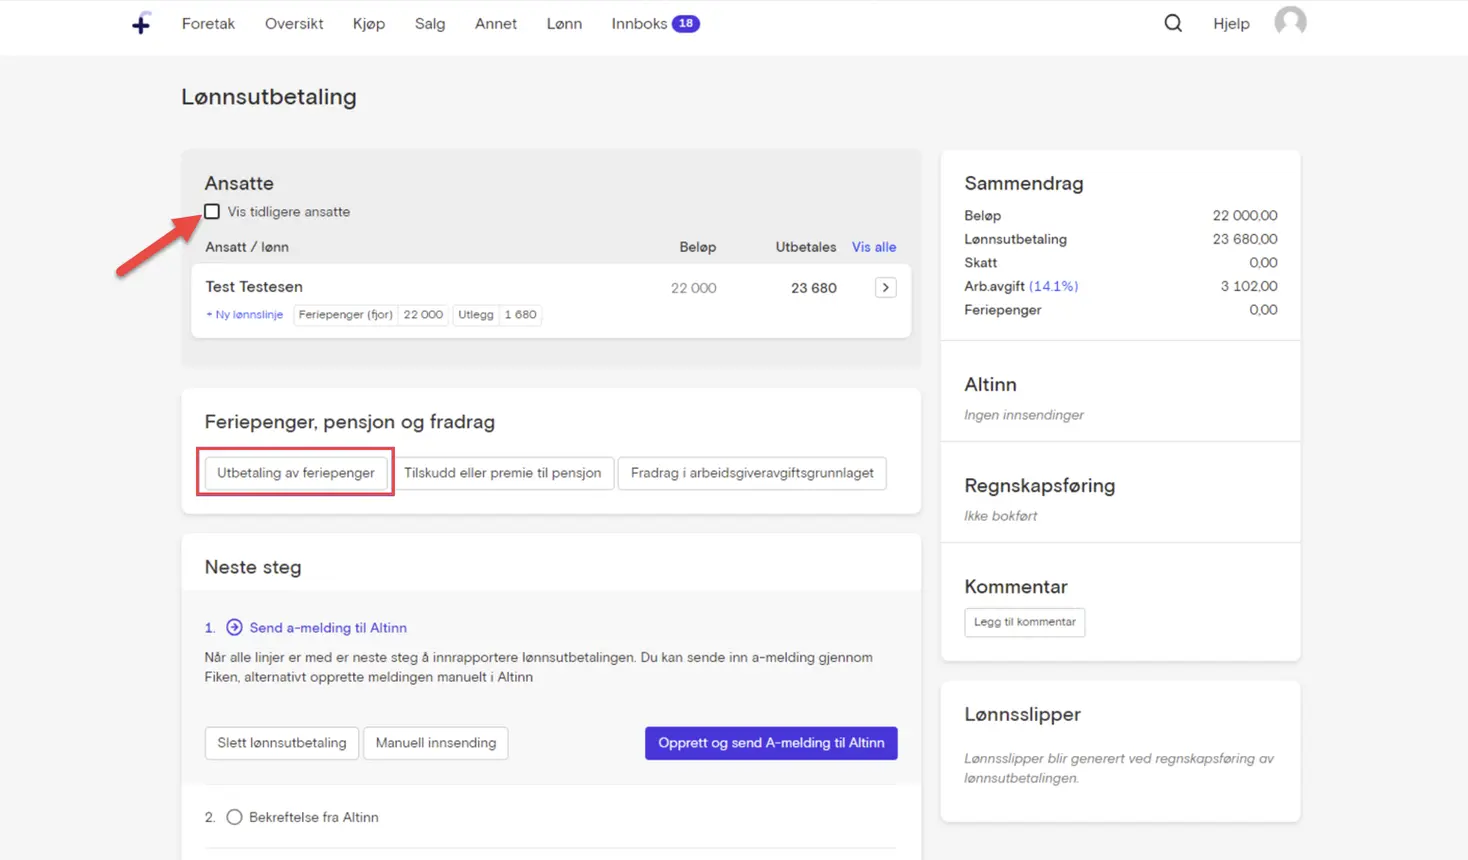Click the Slett lønnsutbetaling button
Viewport: 1468px width, 860px height.
(282, 743)
